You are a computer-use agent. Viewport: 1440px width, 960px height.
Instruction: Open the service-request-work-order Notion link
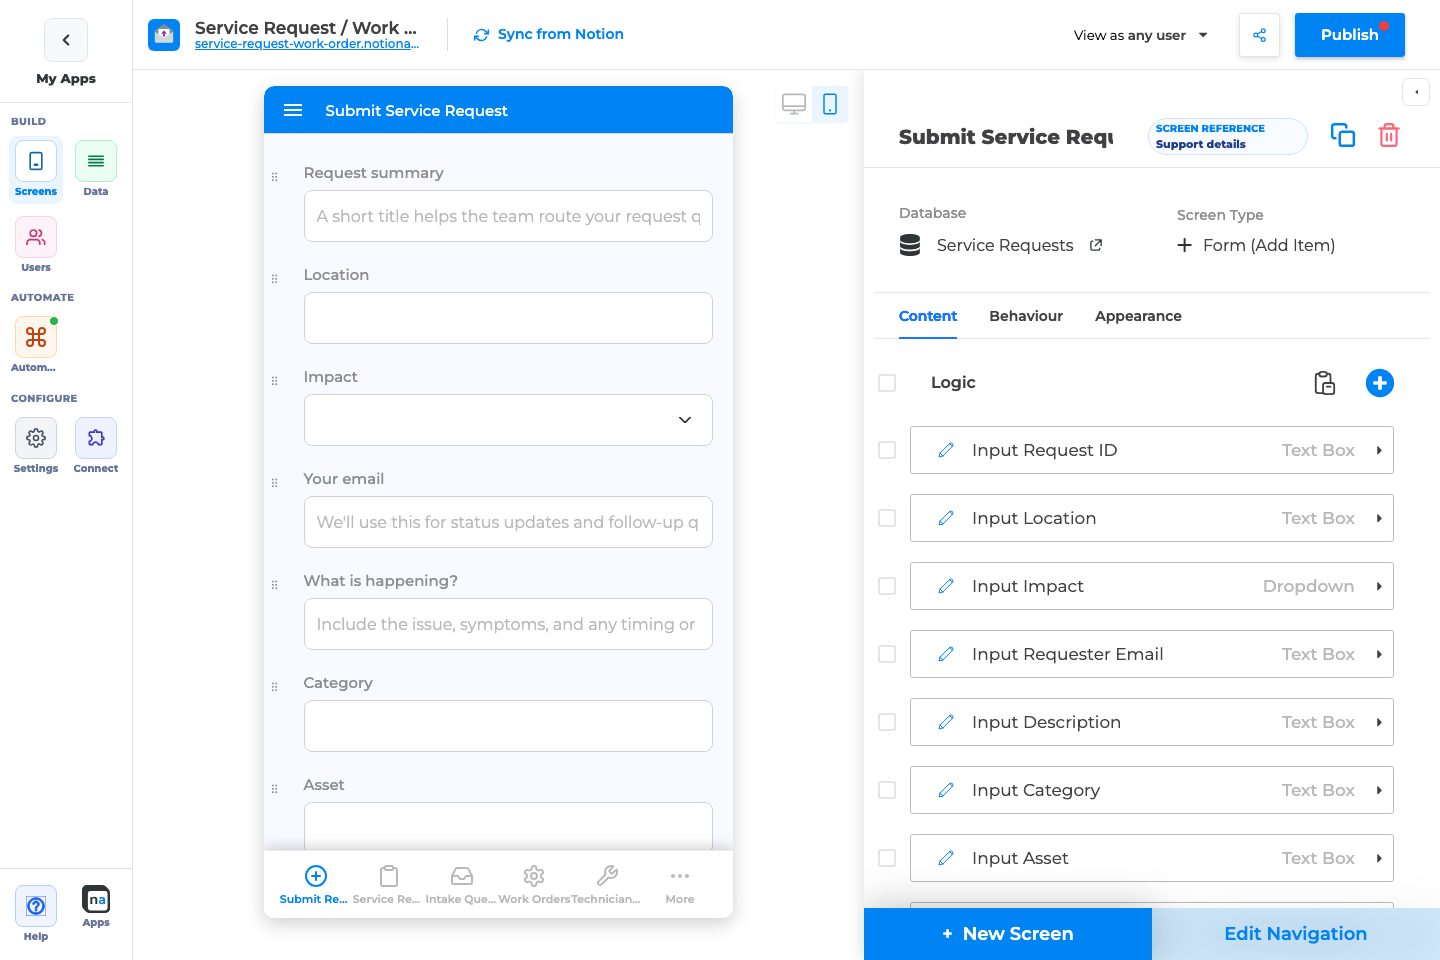307,44
